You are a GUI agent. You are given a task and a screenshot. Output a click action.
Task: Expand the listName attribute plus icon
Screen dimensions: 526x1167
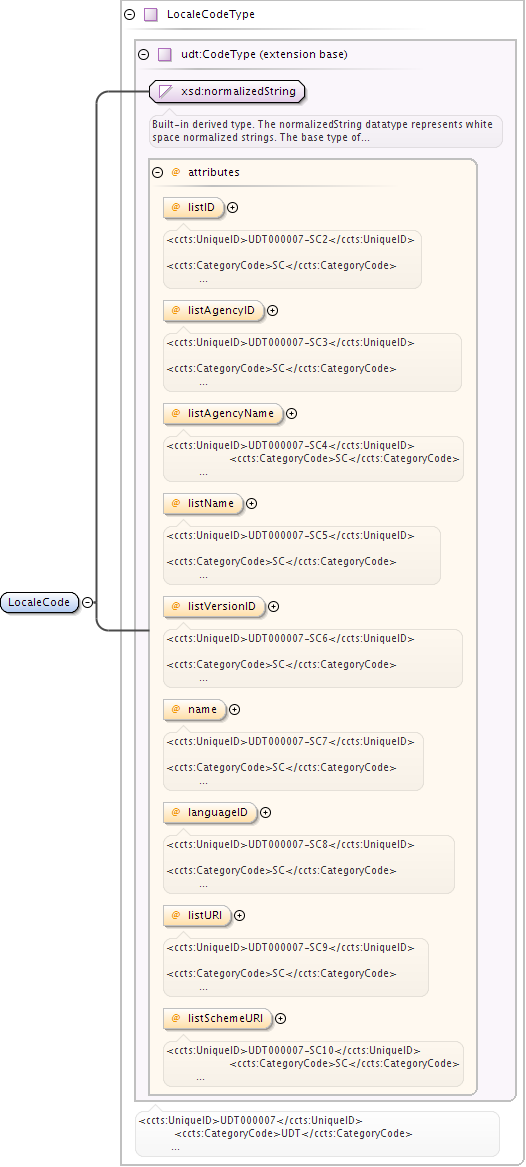coord(251,503)
